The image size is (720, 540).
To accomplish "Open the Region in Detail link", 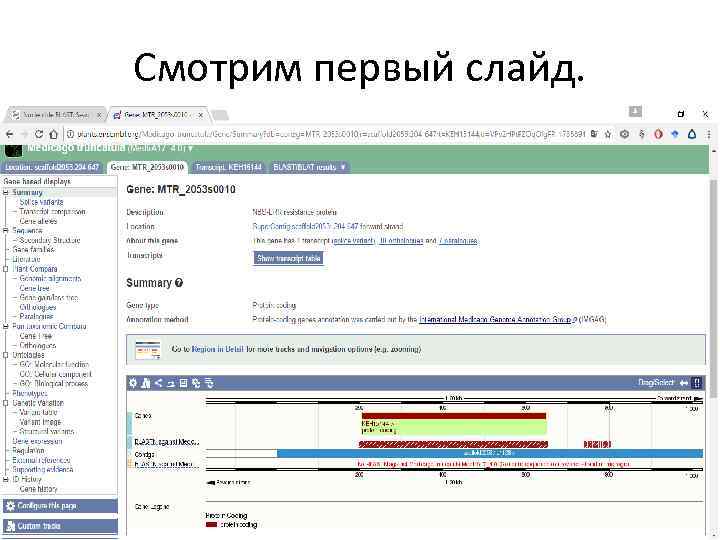I will pyautogui.click(x=218, y=349).
